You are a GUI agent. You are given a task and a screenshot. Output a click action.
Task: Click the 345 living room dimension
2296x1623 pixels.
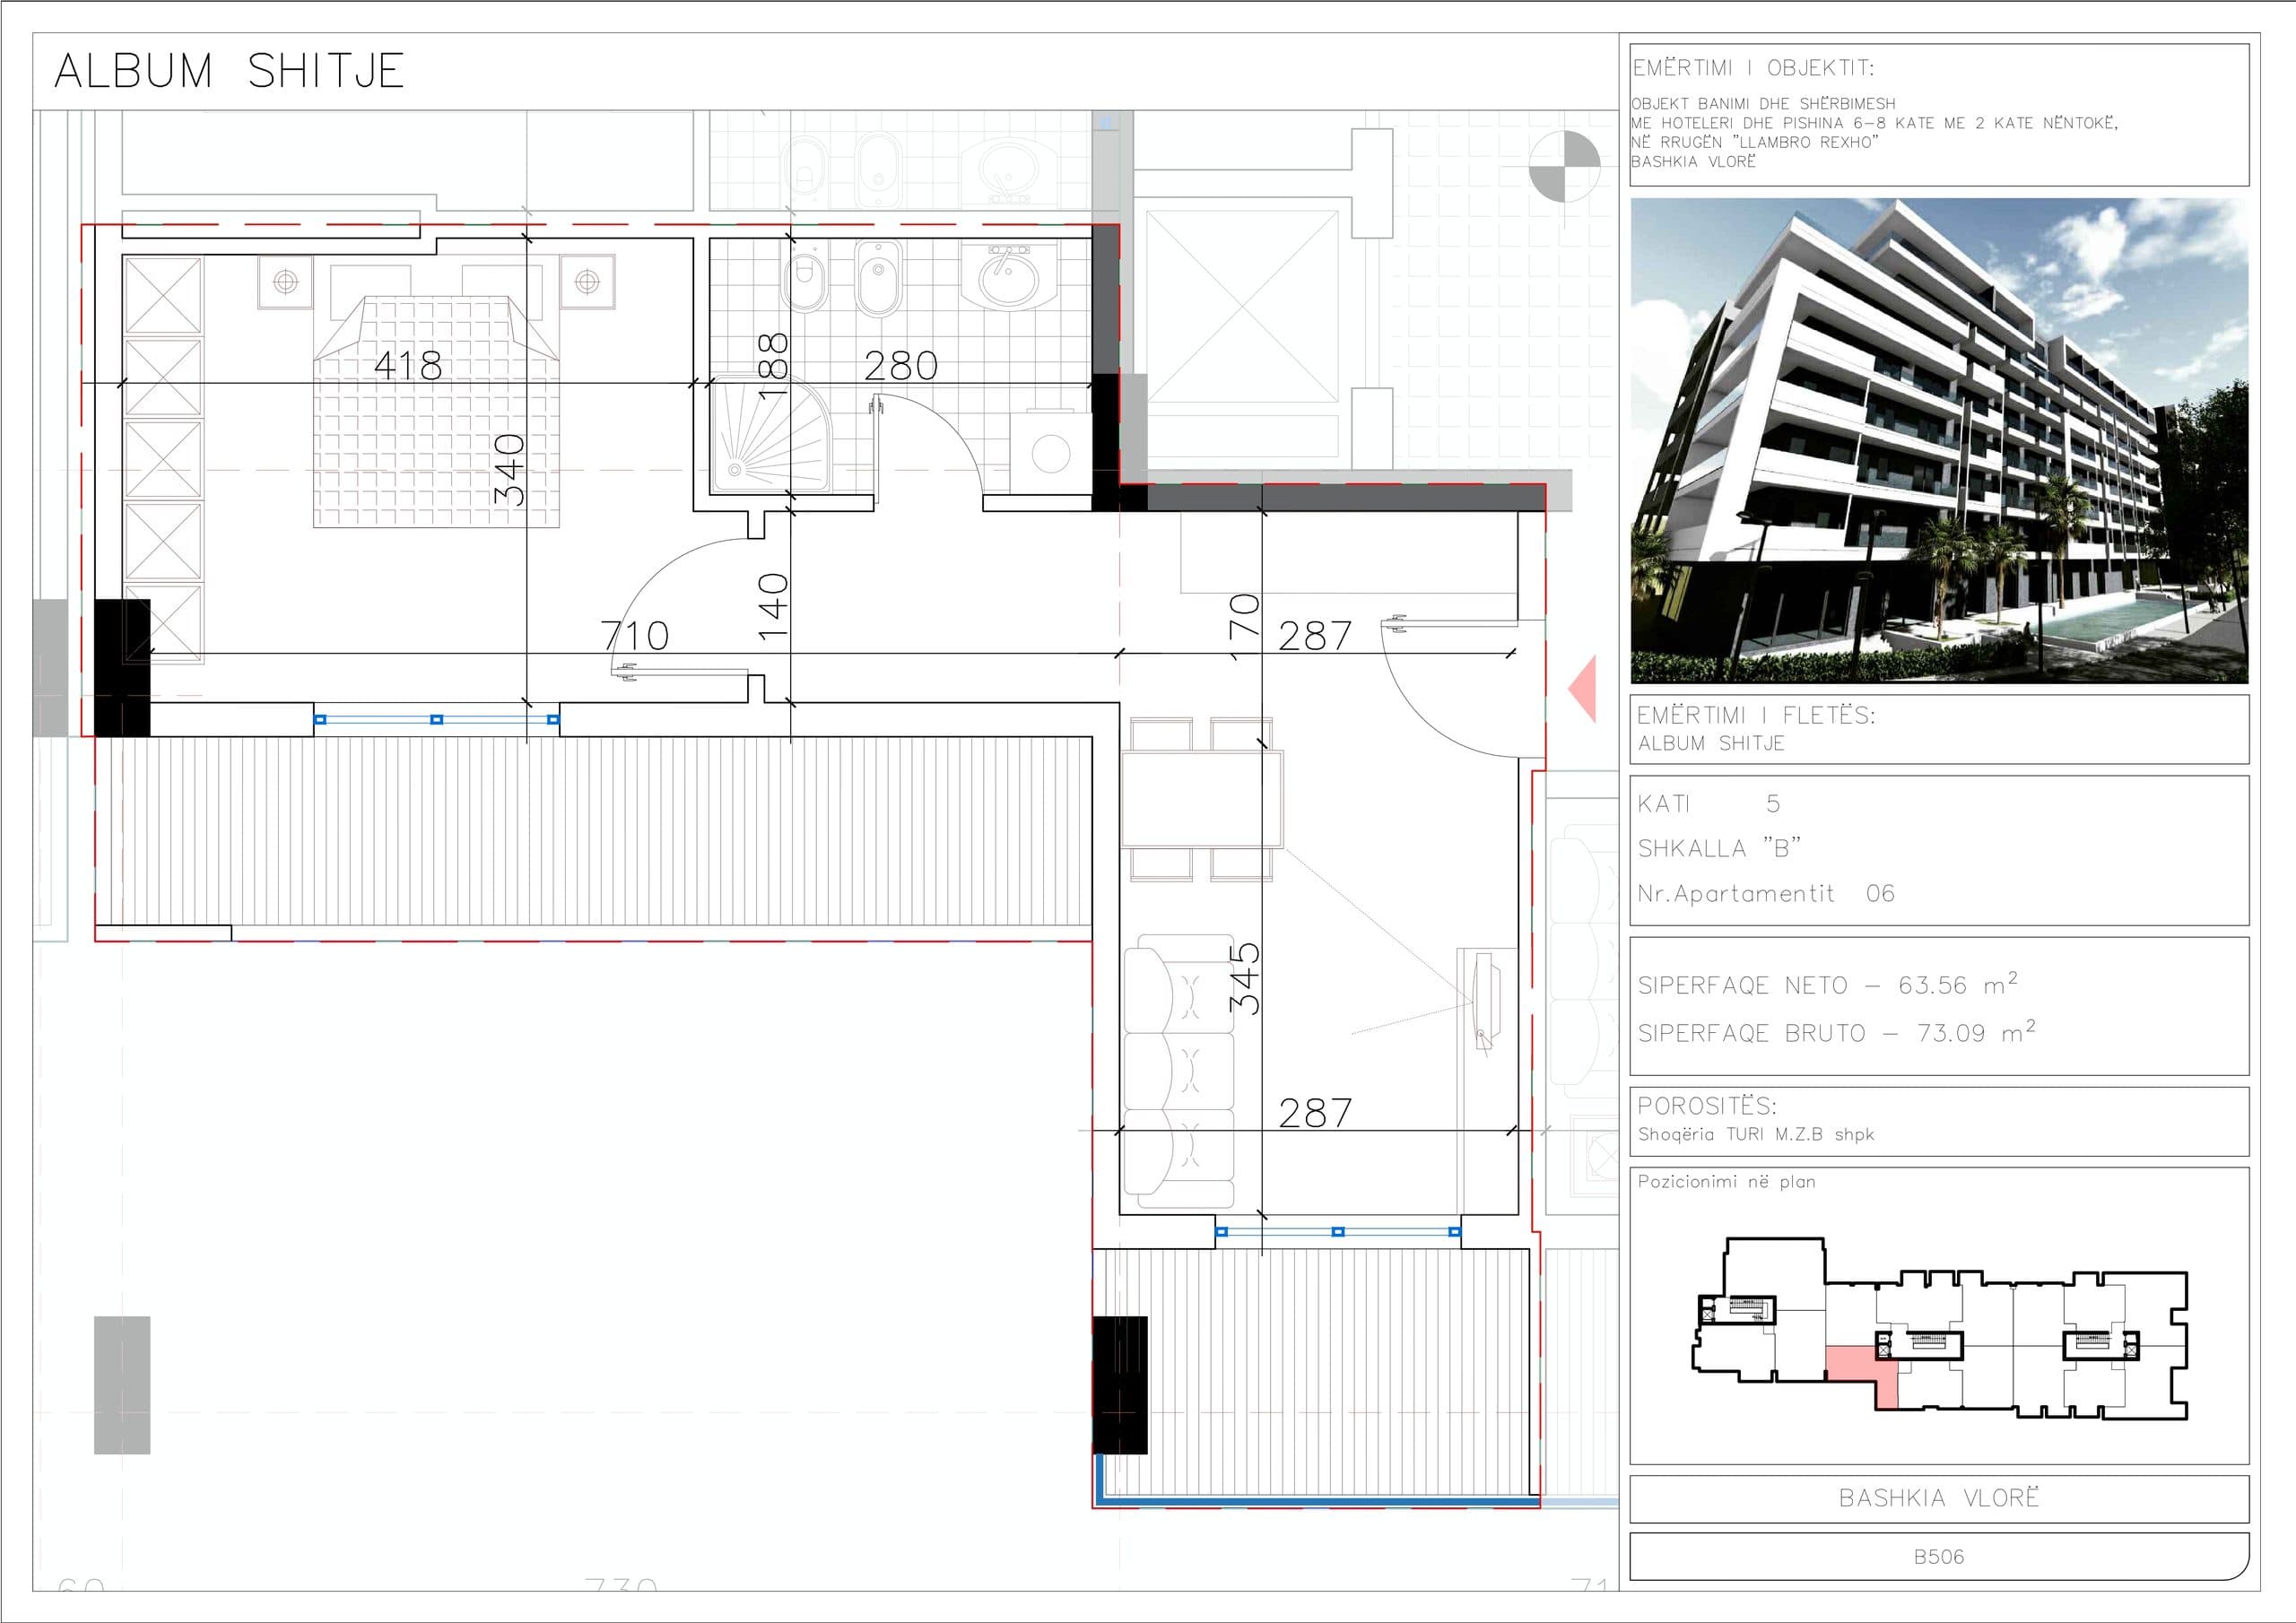point(1245,978)
